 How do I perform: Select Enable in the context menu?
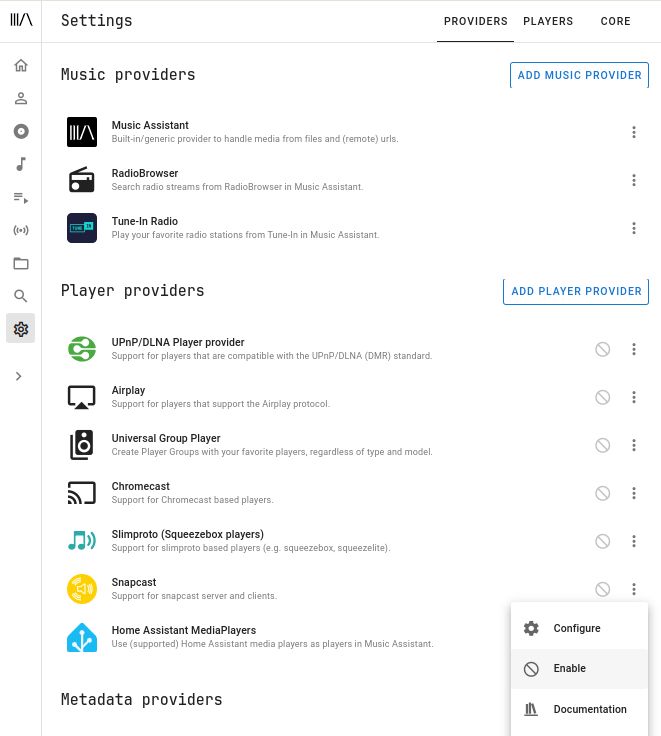(579, 668)
